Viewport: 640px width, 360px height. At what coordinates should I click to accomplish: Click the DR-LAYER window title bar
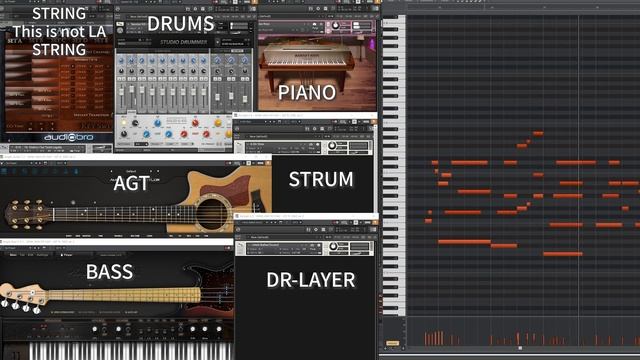click(x=305, y=216)
